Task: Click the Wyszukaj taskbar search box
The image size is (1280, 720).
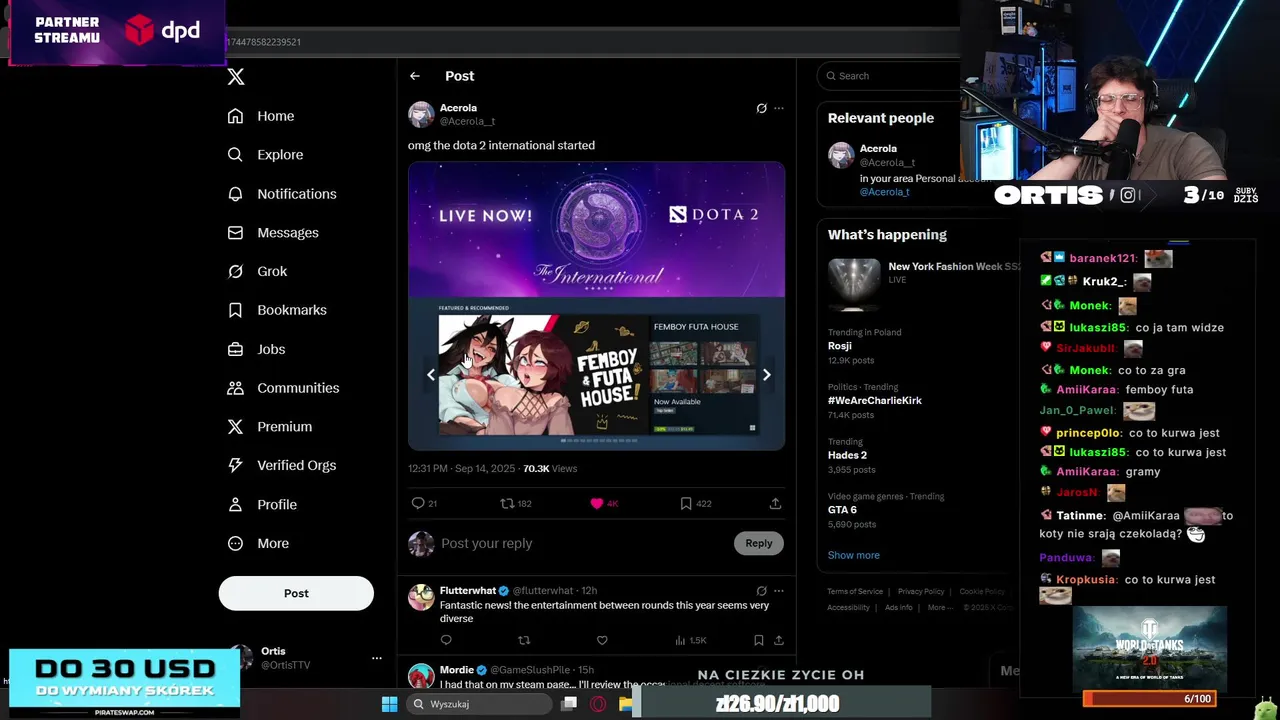Action: pos(480,704)
